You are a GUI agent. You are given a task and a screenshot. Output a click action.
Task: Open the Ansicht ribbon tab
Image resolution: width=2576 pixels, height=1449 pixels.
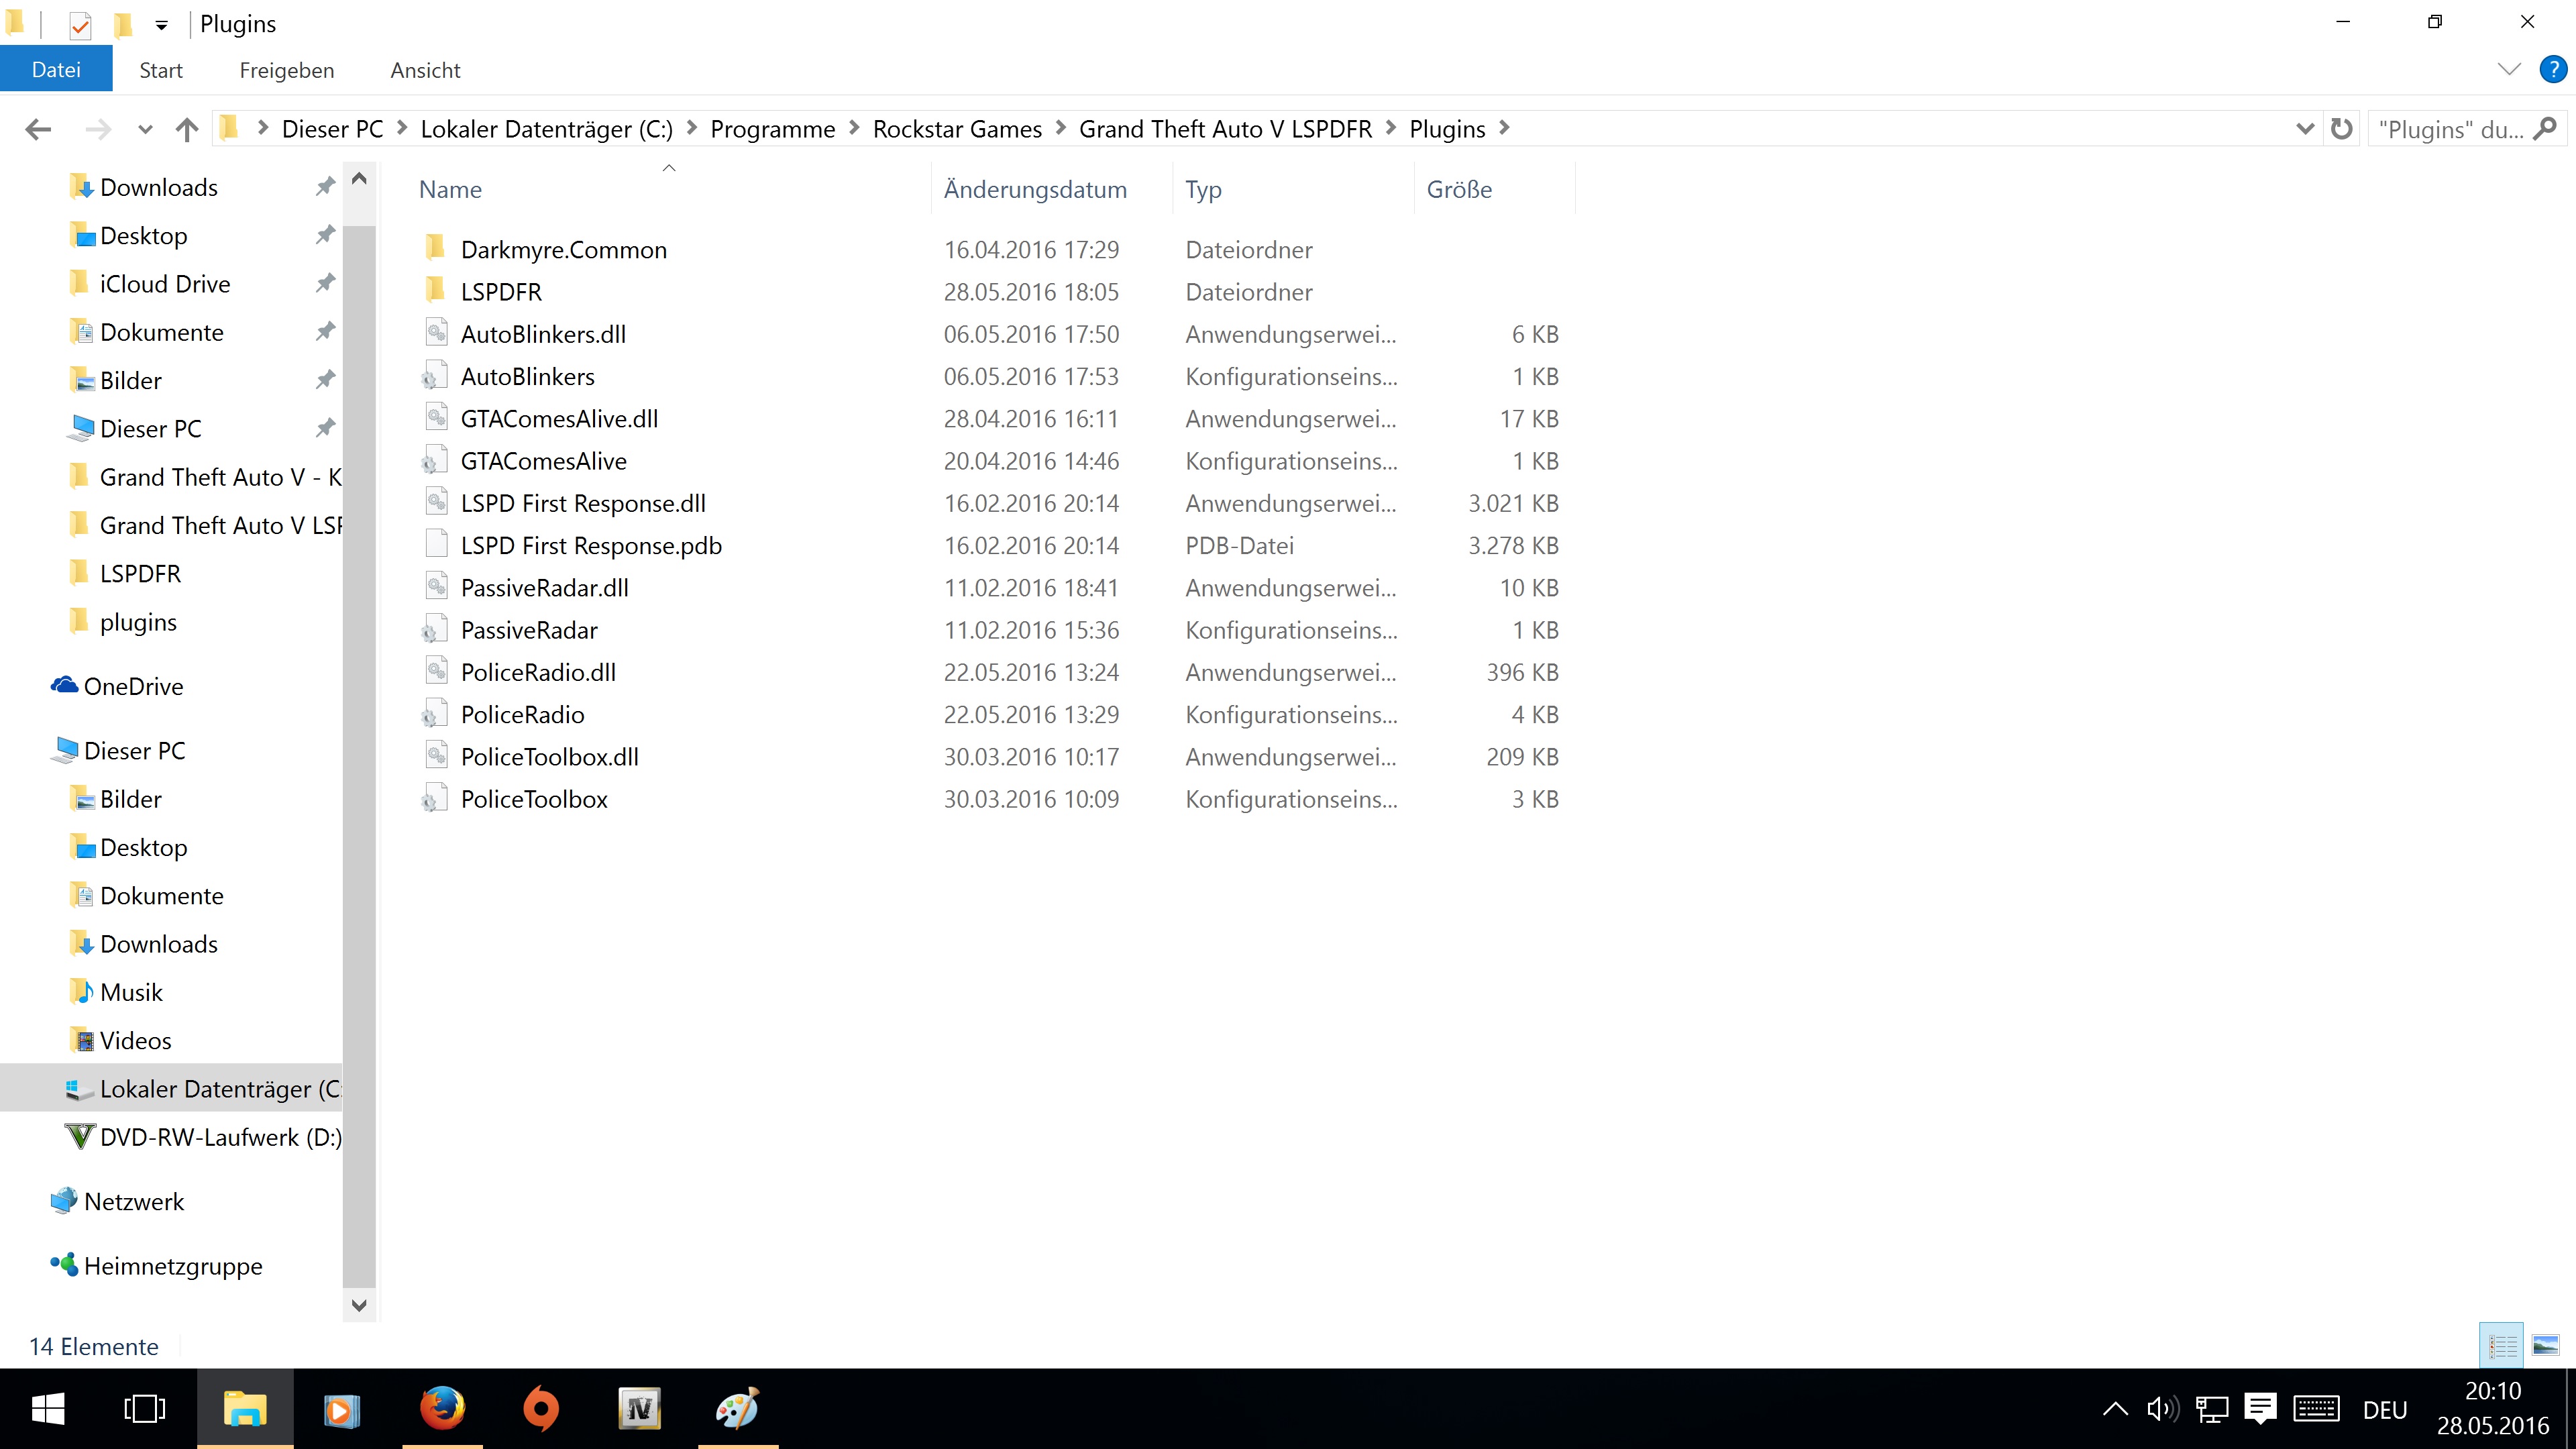tap(425, 70)
